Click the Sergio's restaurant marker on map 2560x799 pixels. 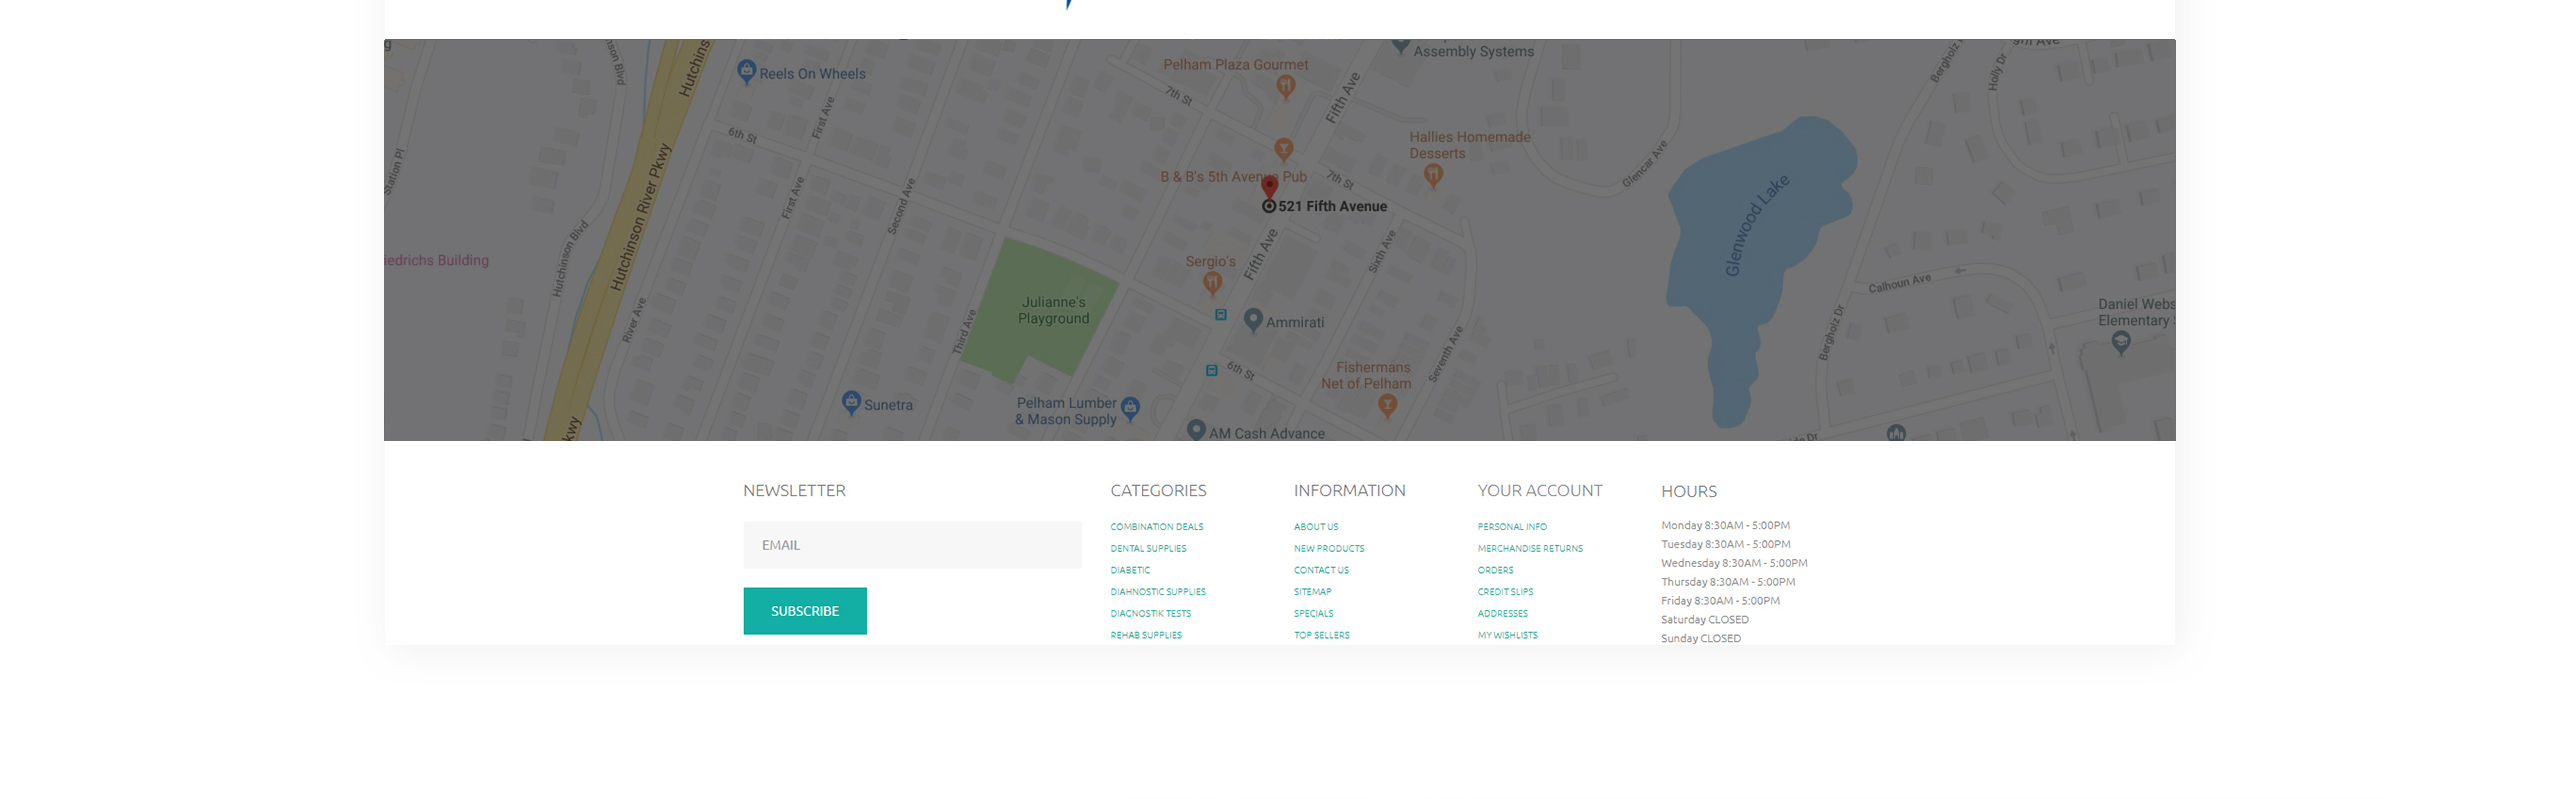coord(1211,283)
